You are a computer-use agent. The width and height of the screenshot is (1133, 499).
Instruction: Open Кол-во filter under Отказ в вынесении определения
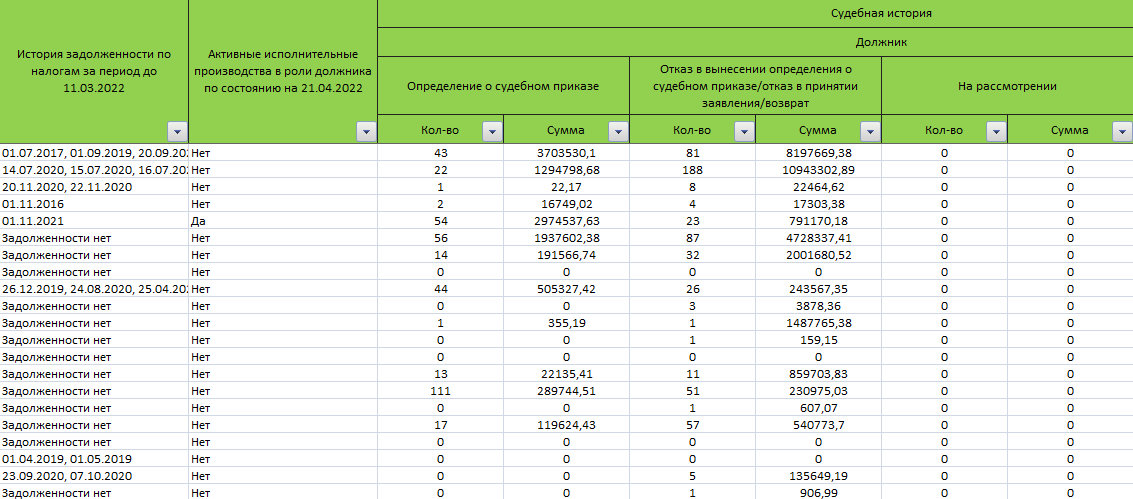click(x=744, y=131)
